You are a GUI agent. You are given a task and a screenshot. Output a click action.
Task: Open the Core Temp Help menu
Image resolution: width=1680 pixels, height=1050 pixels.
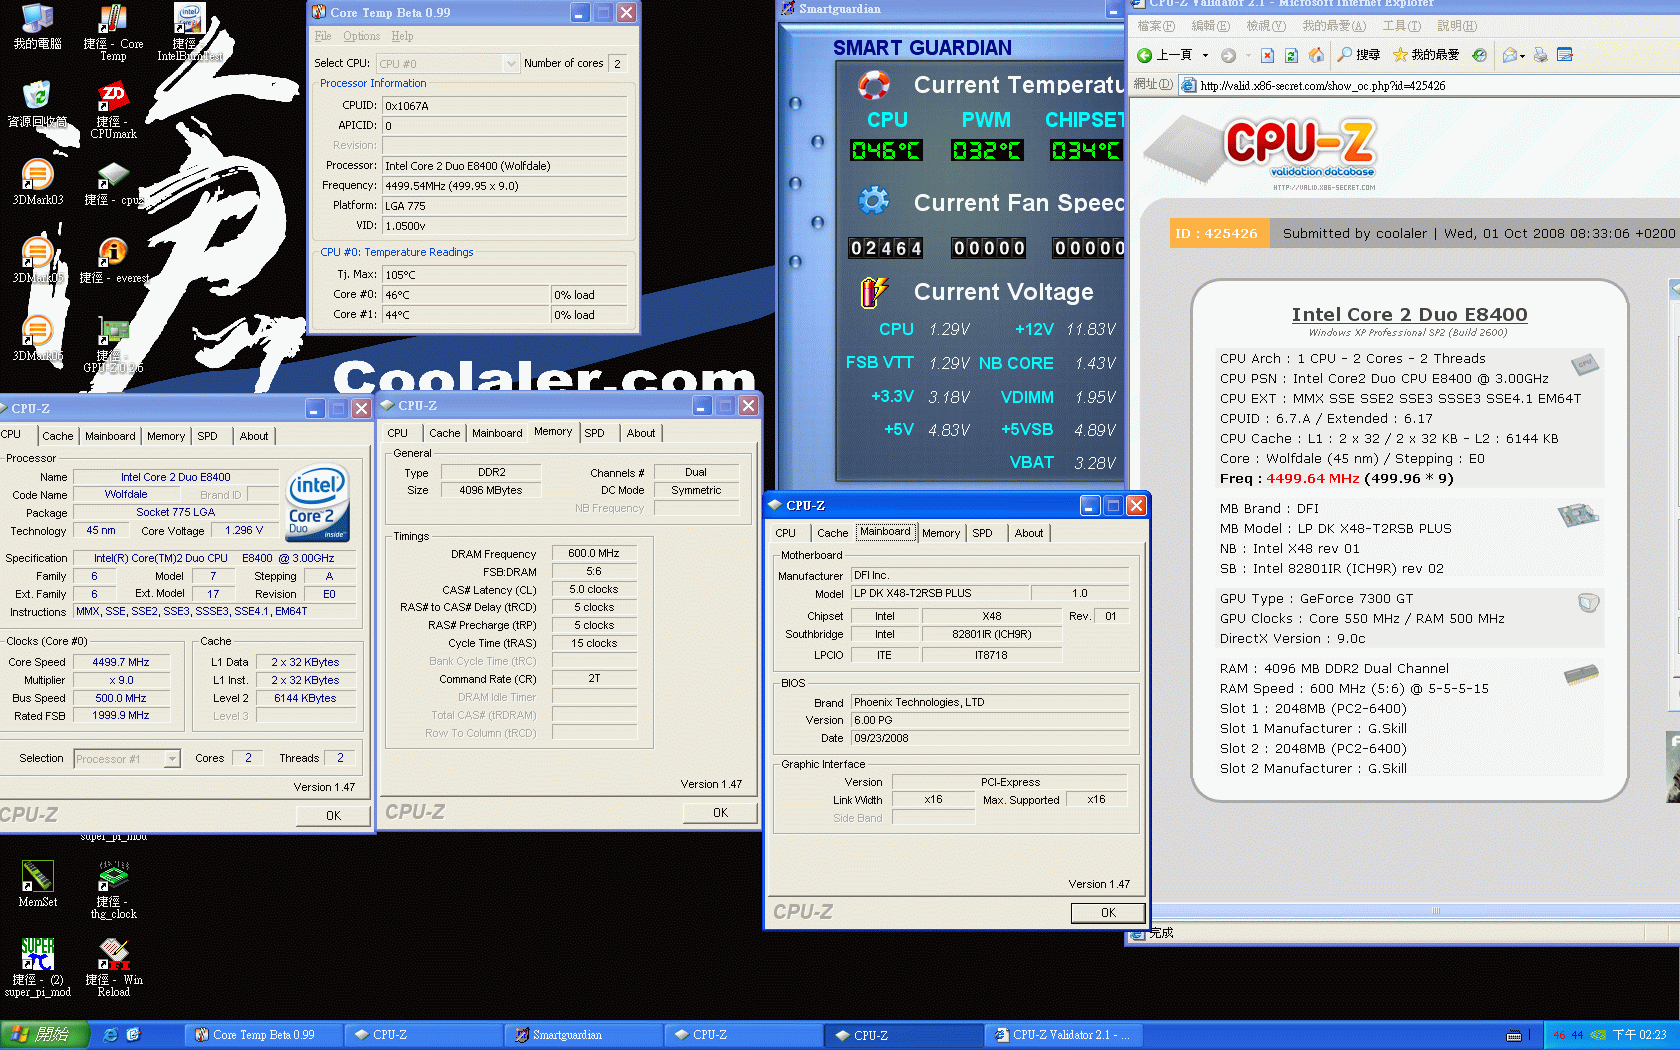[402, 36]
